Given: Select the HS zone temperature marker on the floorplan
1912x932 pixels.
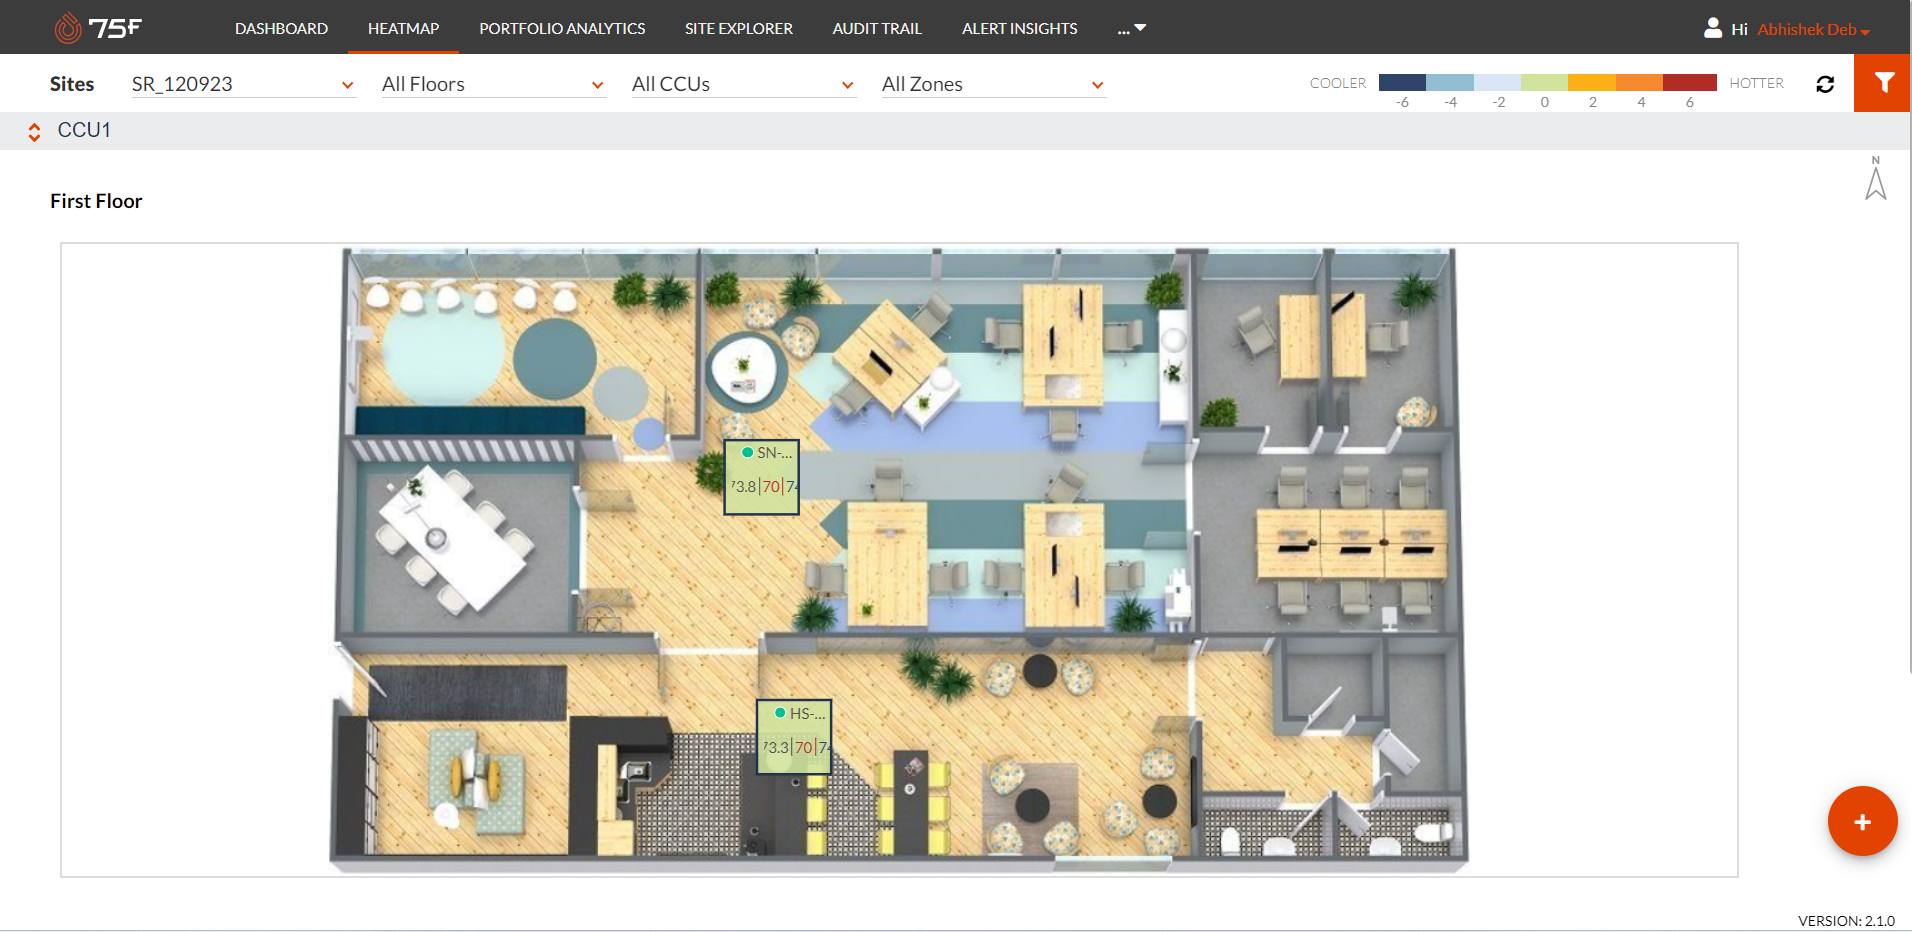Looking at the screenshot, I should coord(794,737).
